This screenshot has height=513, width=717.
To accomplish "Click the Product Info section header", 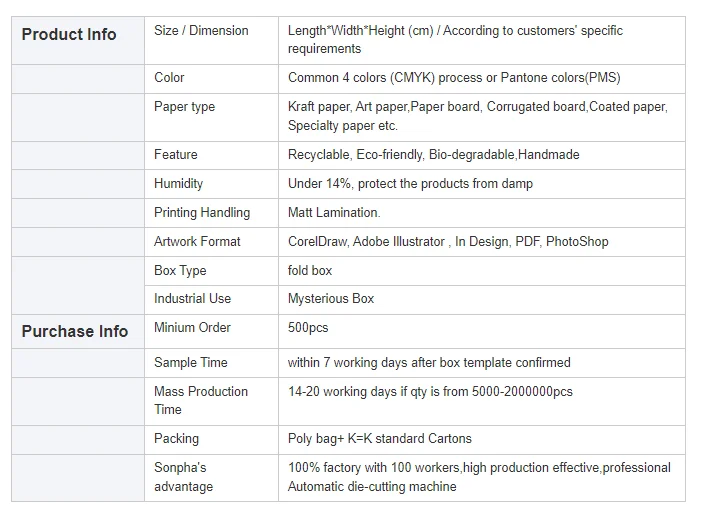I will (69, 35).
